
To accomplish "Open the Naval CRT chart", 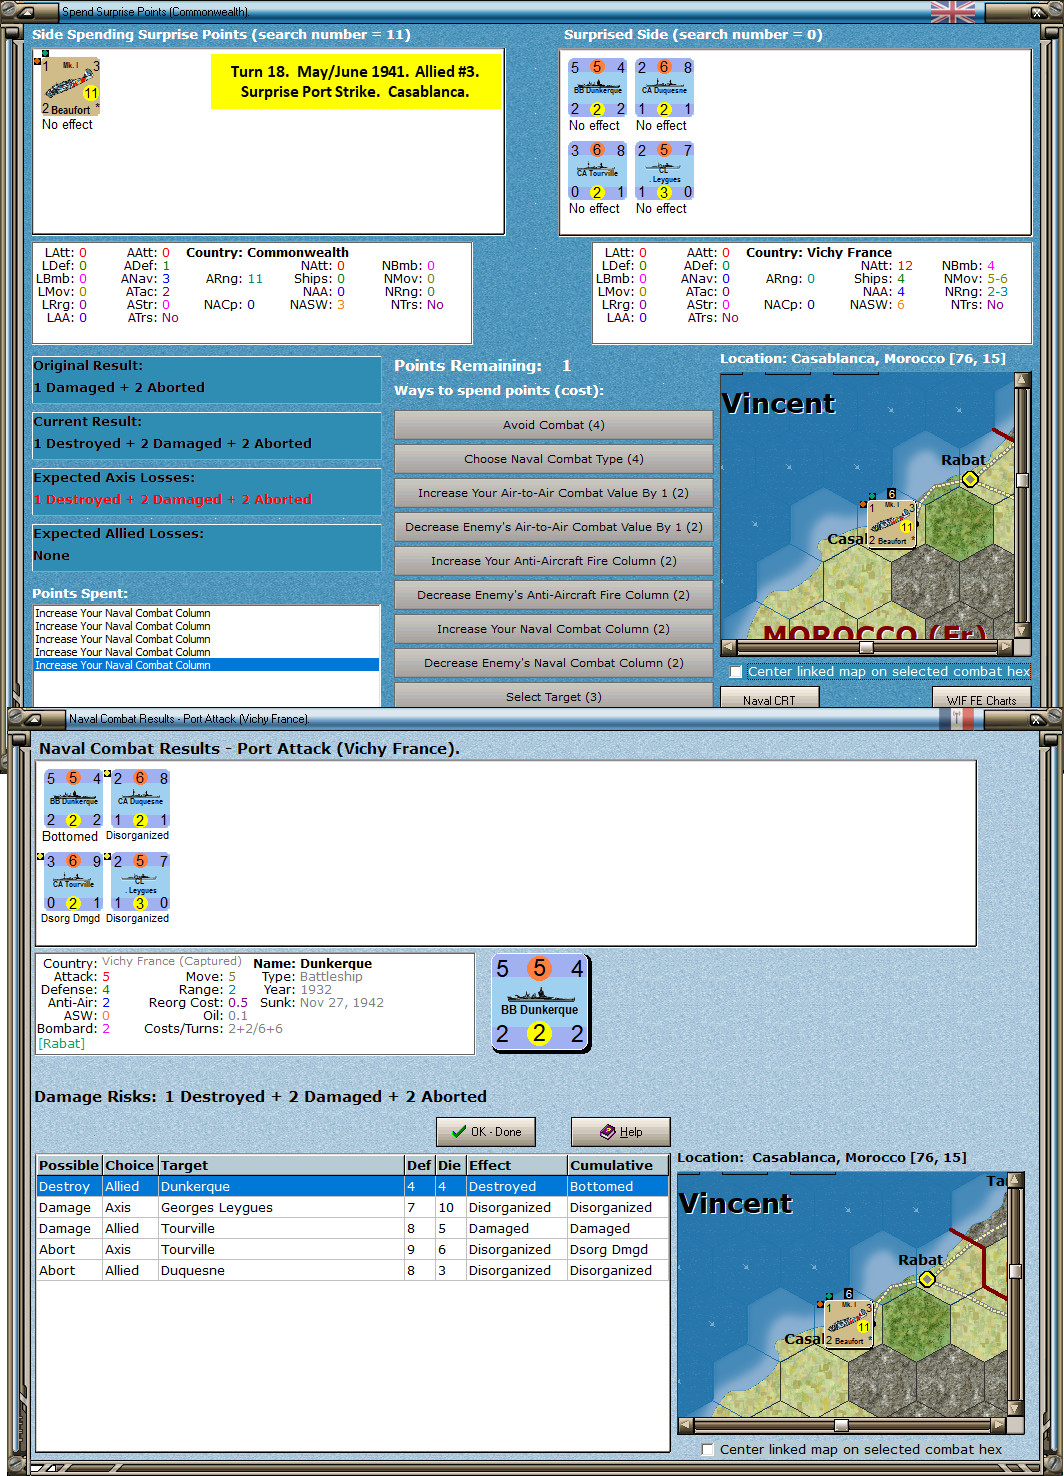I will (769, 700).
